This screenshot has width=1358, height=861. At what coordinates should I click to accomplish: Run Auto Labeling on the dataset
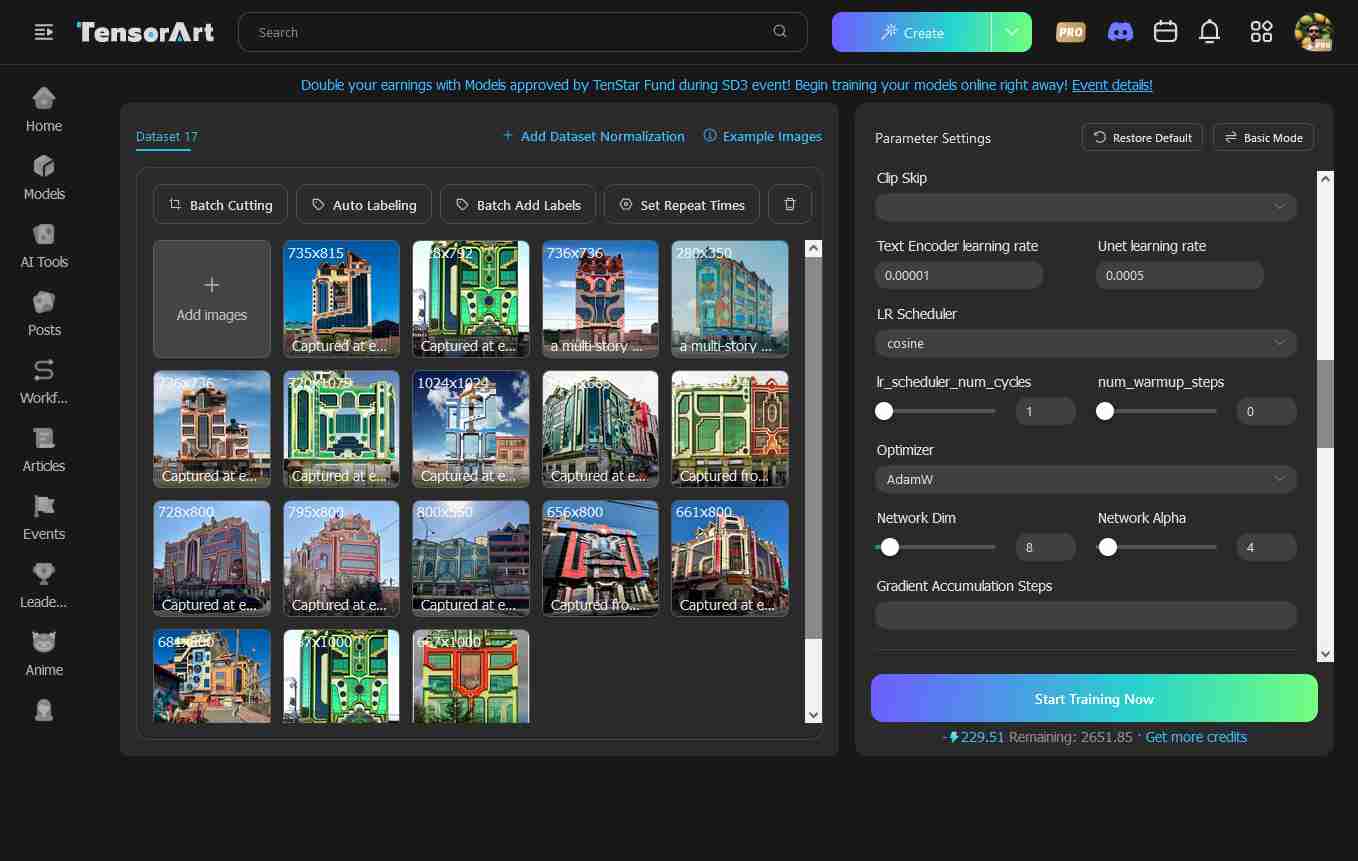click(364, 204)
